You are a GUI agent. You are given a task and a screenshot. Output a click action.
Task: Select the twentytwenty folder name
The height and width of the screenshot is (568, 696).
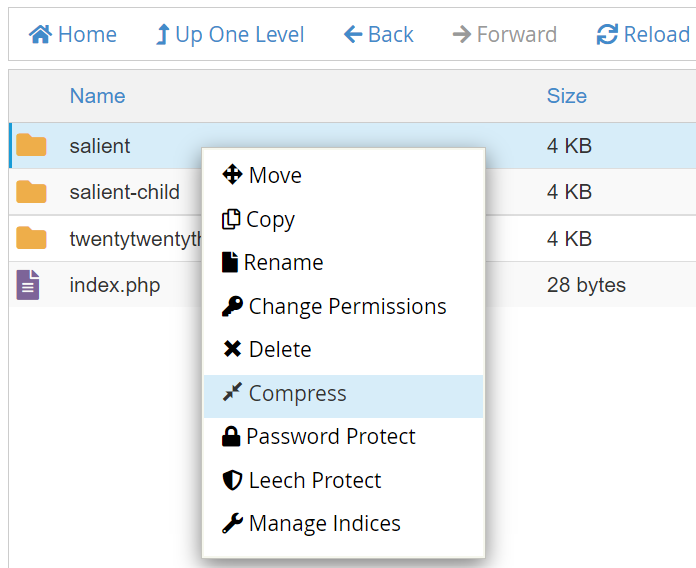point(135,239)
